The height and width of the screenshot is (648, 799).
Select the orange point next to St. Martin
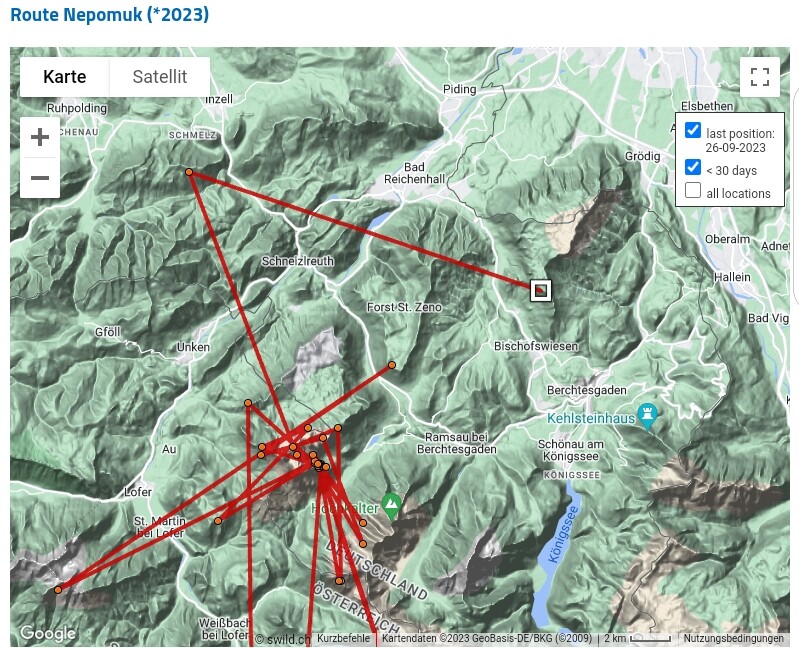pyautogui.click(x=218, y=521)
